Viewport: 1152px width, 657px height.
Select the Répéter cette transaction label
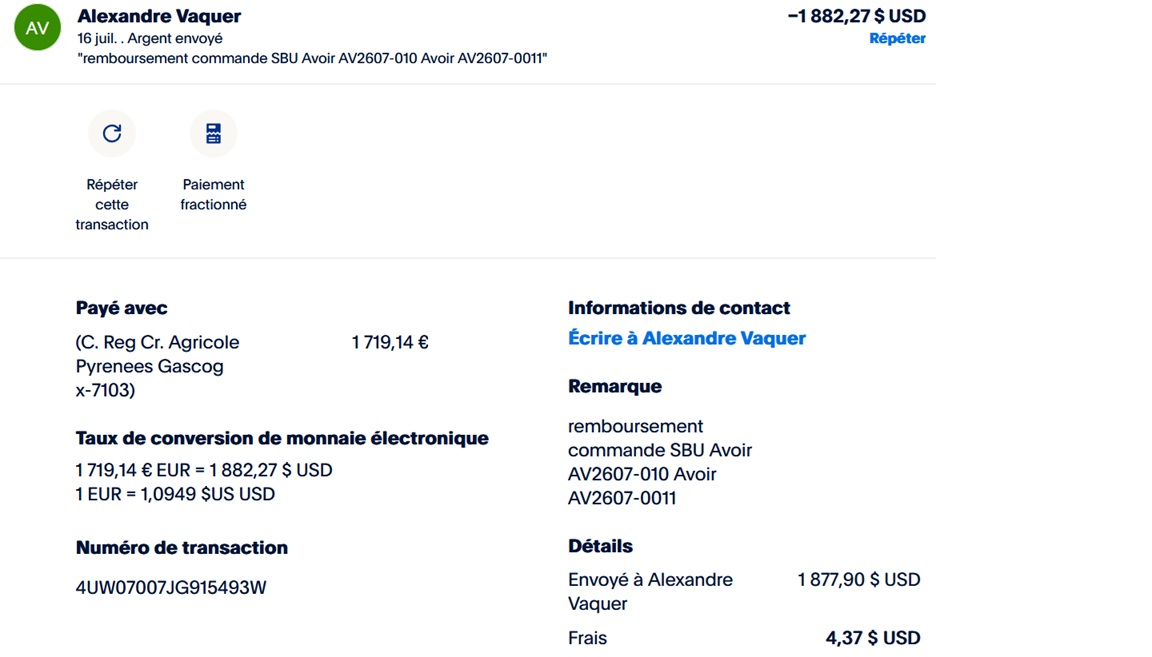(112, 204)
